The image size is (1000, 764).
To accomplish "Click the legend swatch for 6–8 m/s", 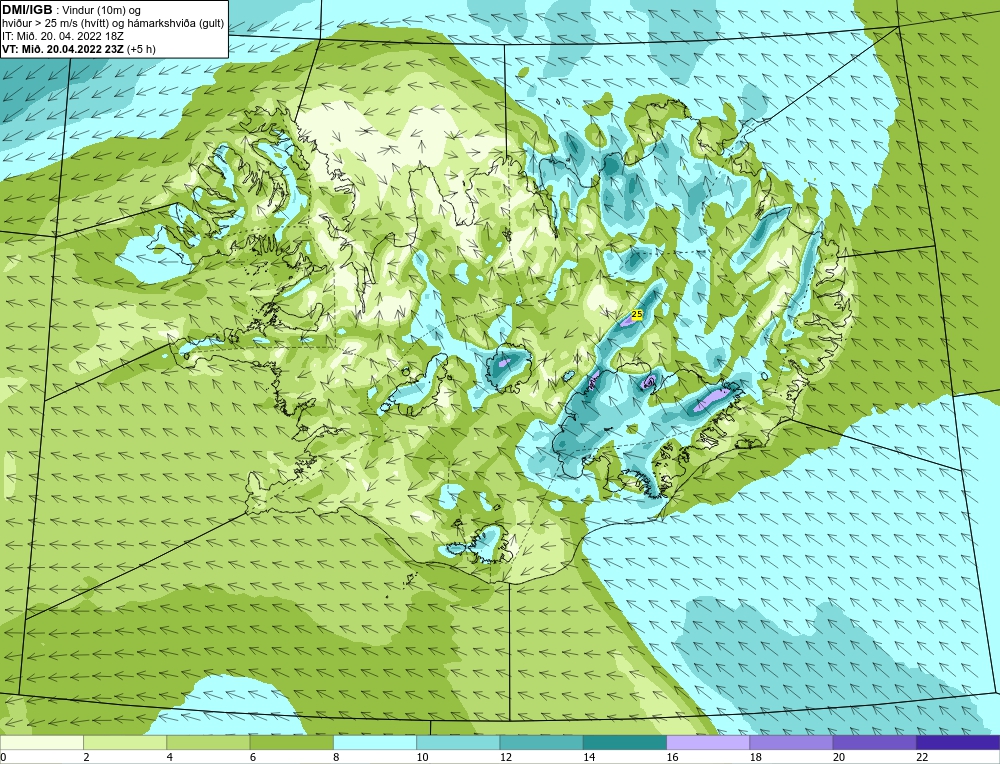I will tap(291, 743).
